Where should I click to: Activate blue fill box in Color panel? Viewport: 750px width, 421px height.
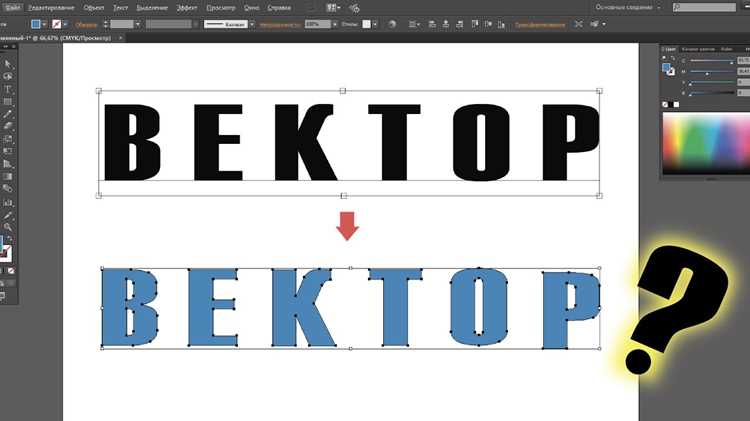(x=666, y=67)
